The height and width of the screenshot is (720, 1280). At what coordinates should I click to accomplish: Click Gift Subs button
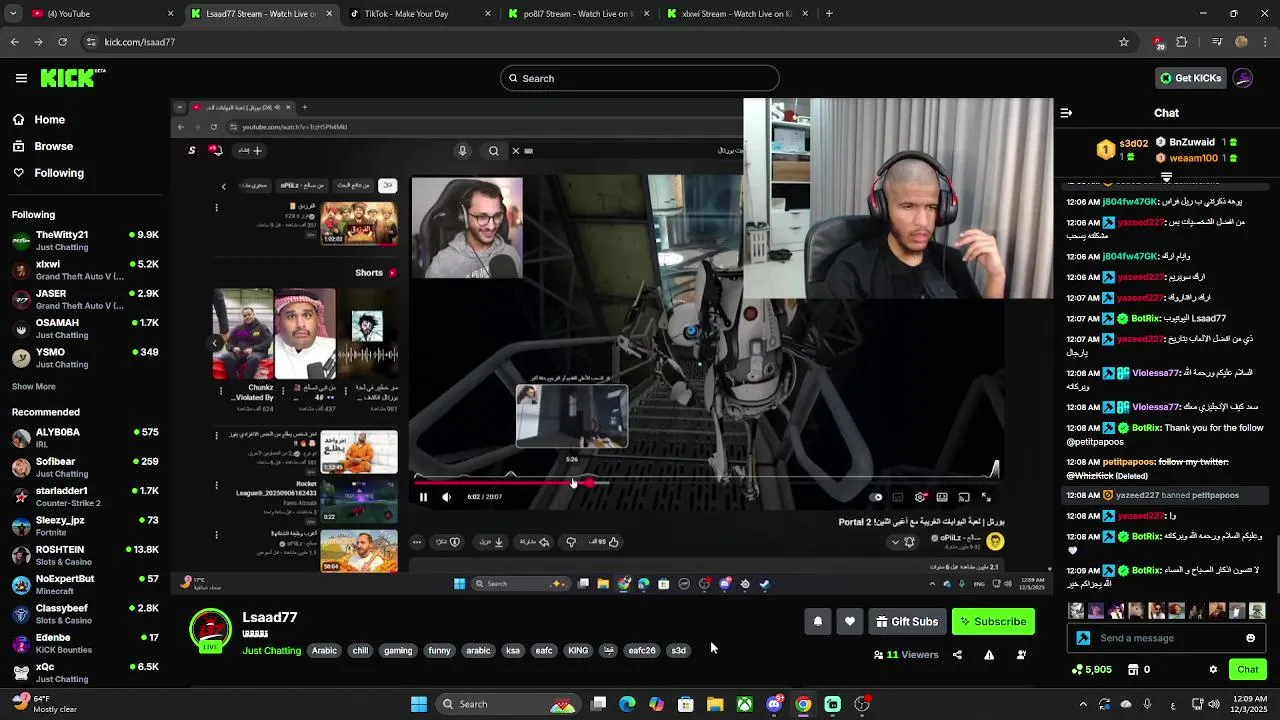(x=907, y=622)
